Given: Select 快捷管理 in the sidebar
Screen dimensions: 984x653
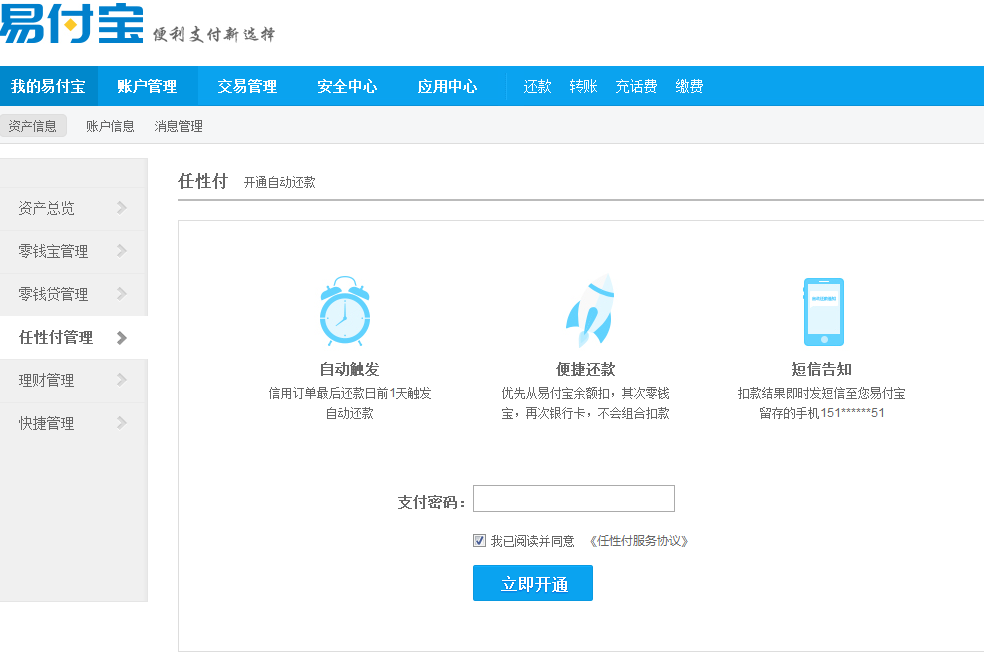Looking at the screenshot, I should [x=73, y=423].
